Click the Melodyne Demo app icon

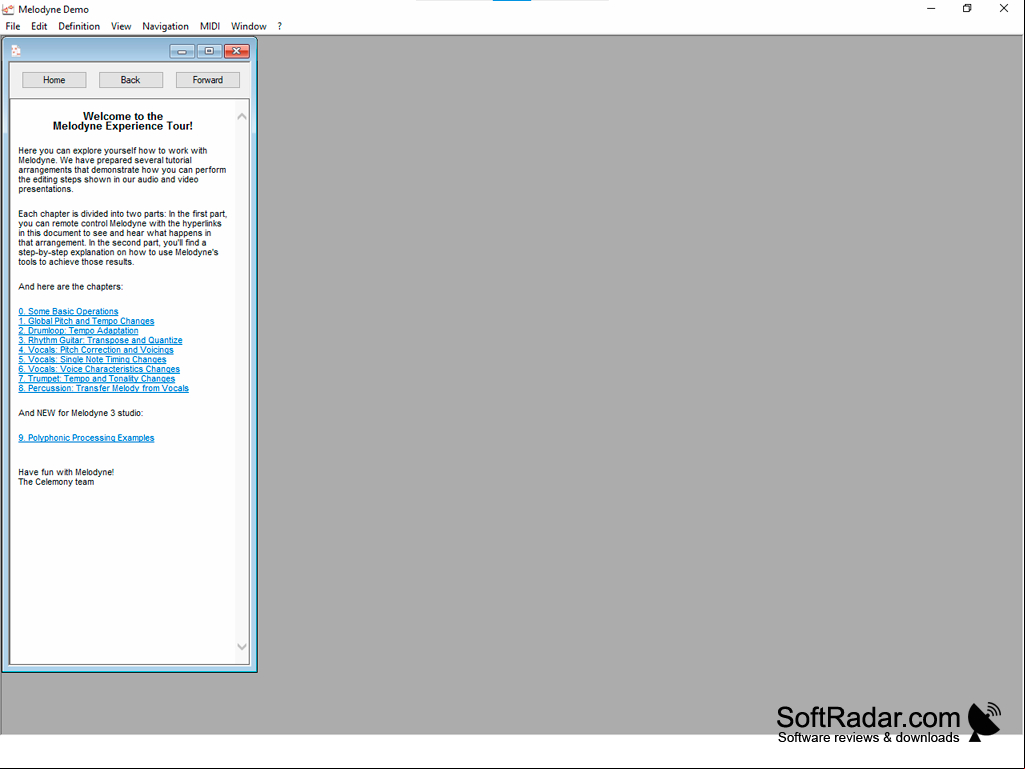(8, 9)
